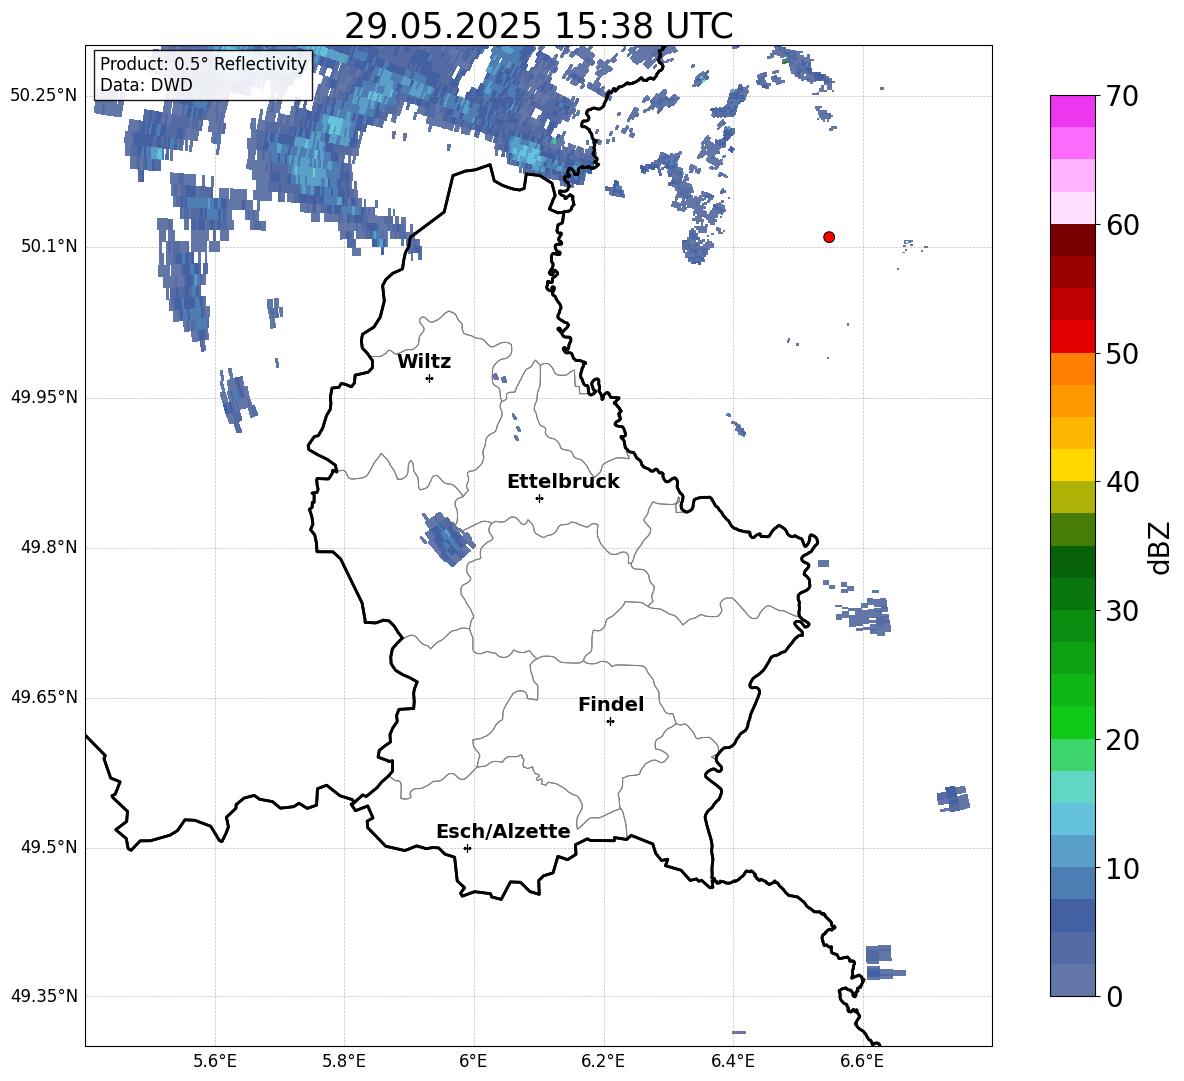Click the 6°E longitude label
The image size is (1184, 1081).
point(473,1061)
